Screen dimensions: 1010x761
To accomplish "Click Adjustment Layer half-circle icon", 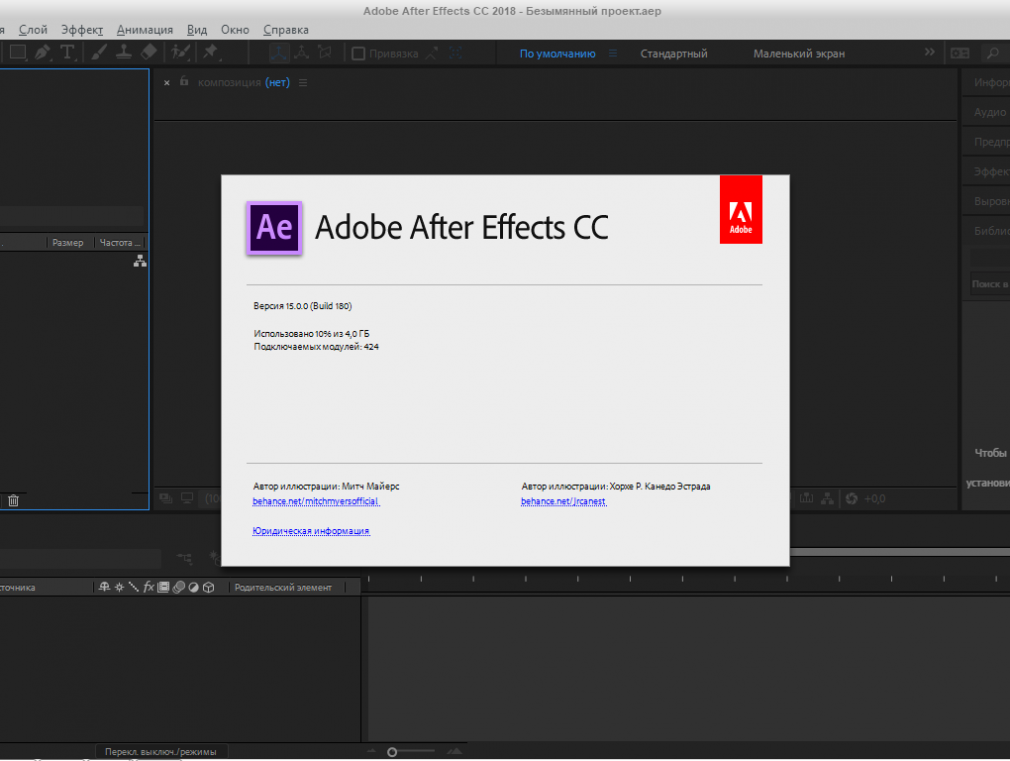I will pyautogui.click(x=193, y=587).
